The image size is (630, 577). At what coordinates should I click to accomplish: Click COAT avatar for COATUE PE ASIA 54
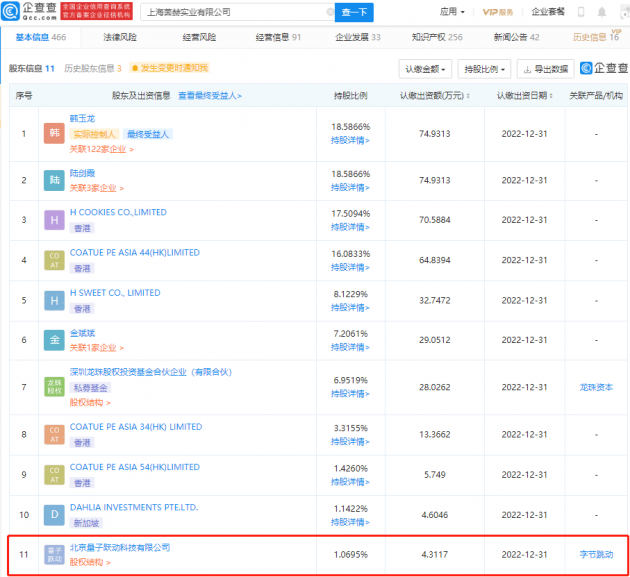point(54,475)
